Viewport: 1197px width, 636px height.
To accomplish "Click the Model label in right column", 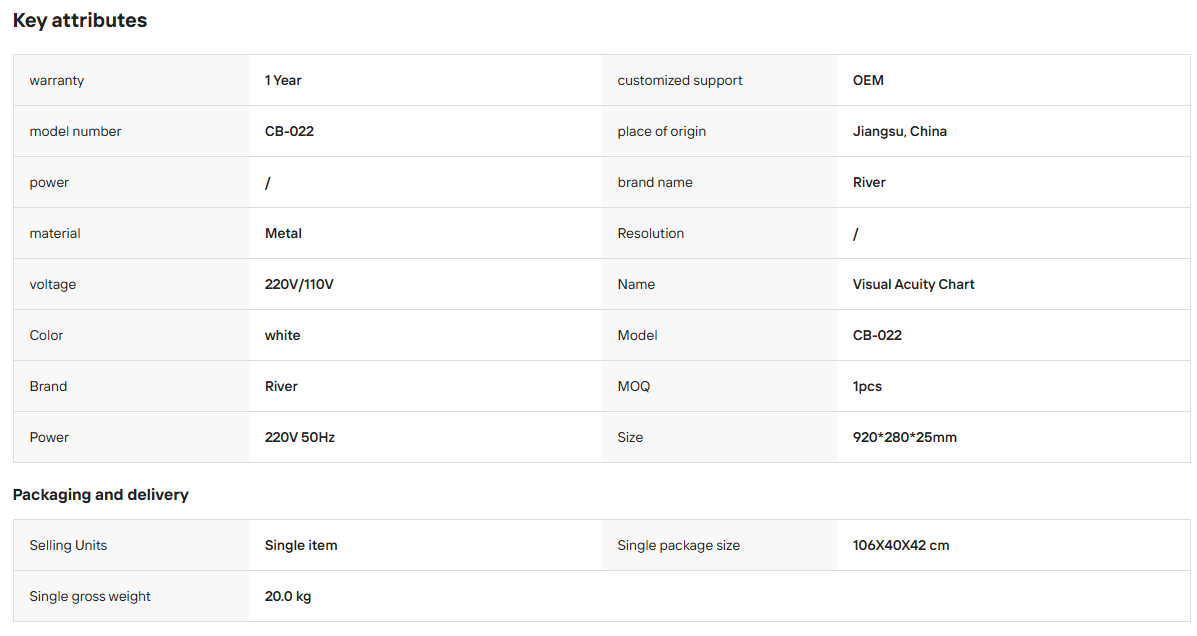I will click(x=637, y=335).
